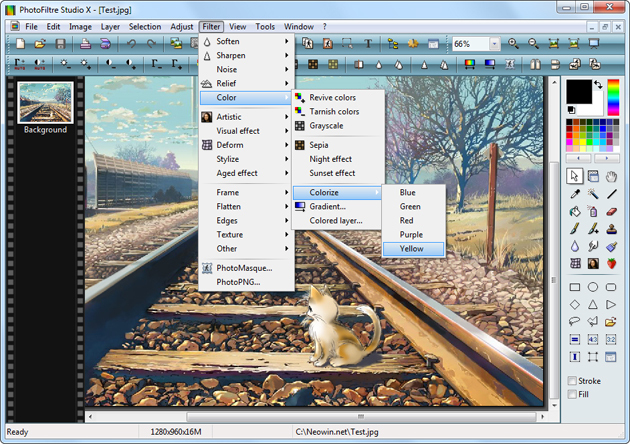
Task: Open the Gradient... filter dialog
Action: 338,207
